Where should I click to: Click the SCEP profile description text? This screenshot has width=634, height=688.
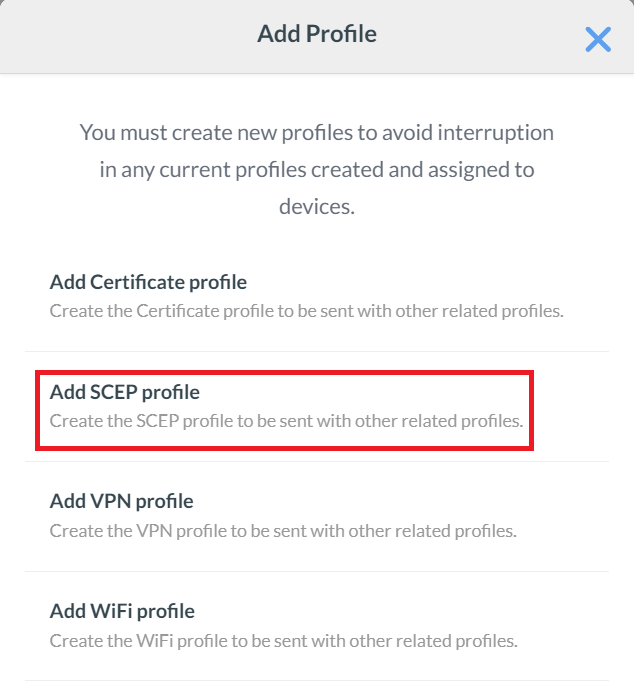coord(286,421)
